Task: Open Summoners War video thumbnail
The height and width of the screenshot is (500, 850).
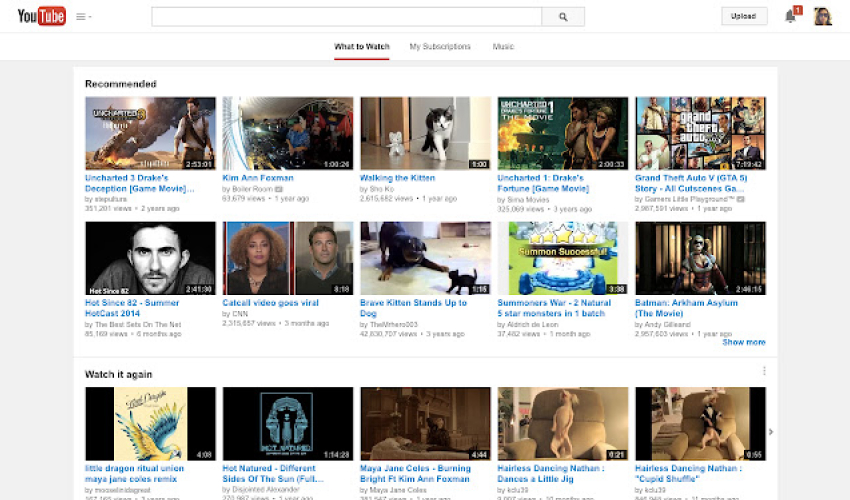Action: click(563, 258)
